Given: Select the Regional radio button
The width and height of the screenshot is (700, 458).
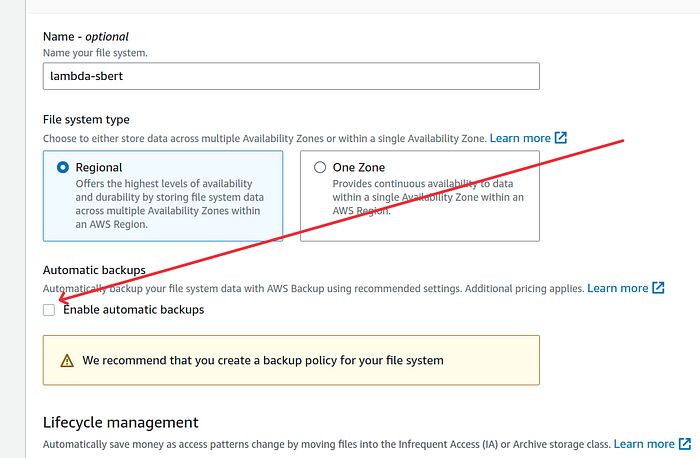Looking at the screenshot, I should [63, 167].
